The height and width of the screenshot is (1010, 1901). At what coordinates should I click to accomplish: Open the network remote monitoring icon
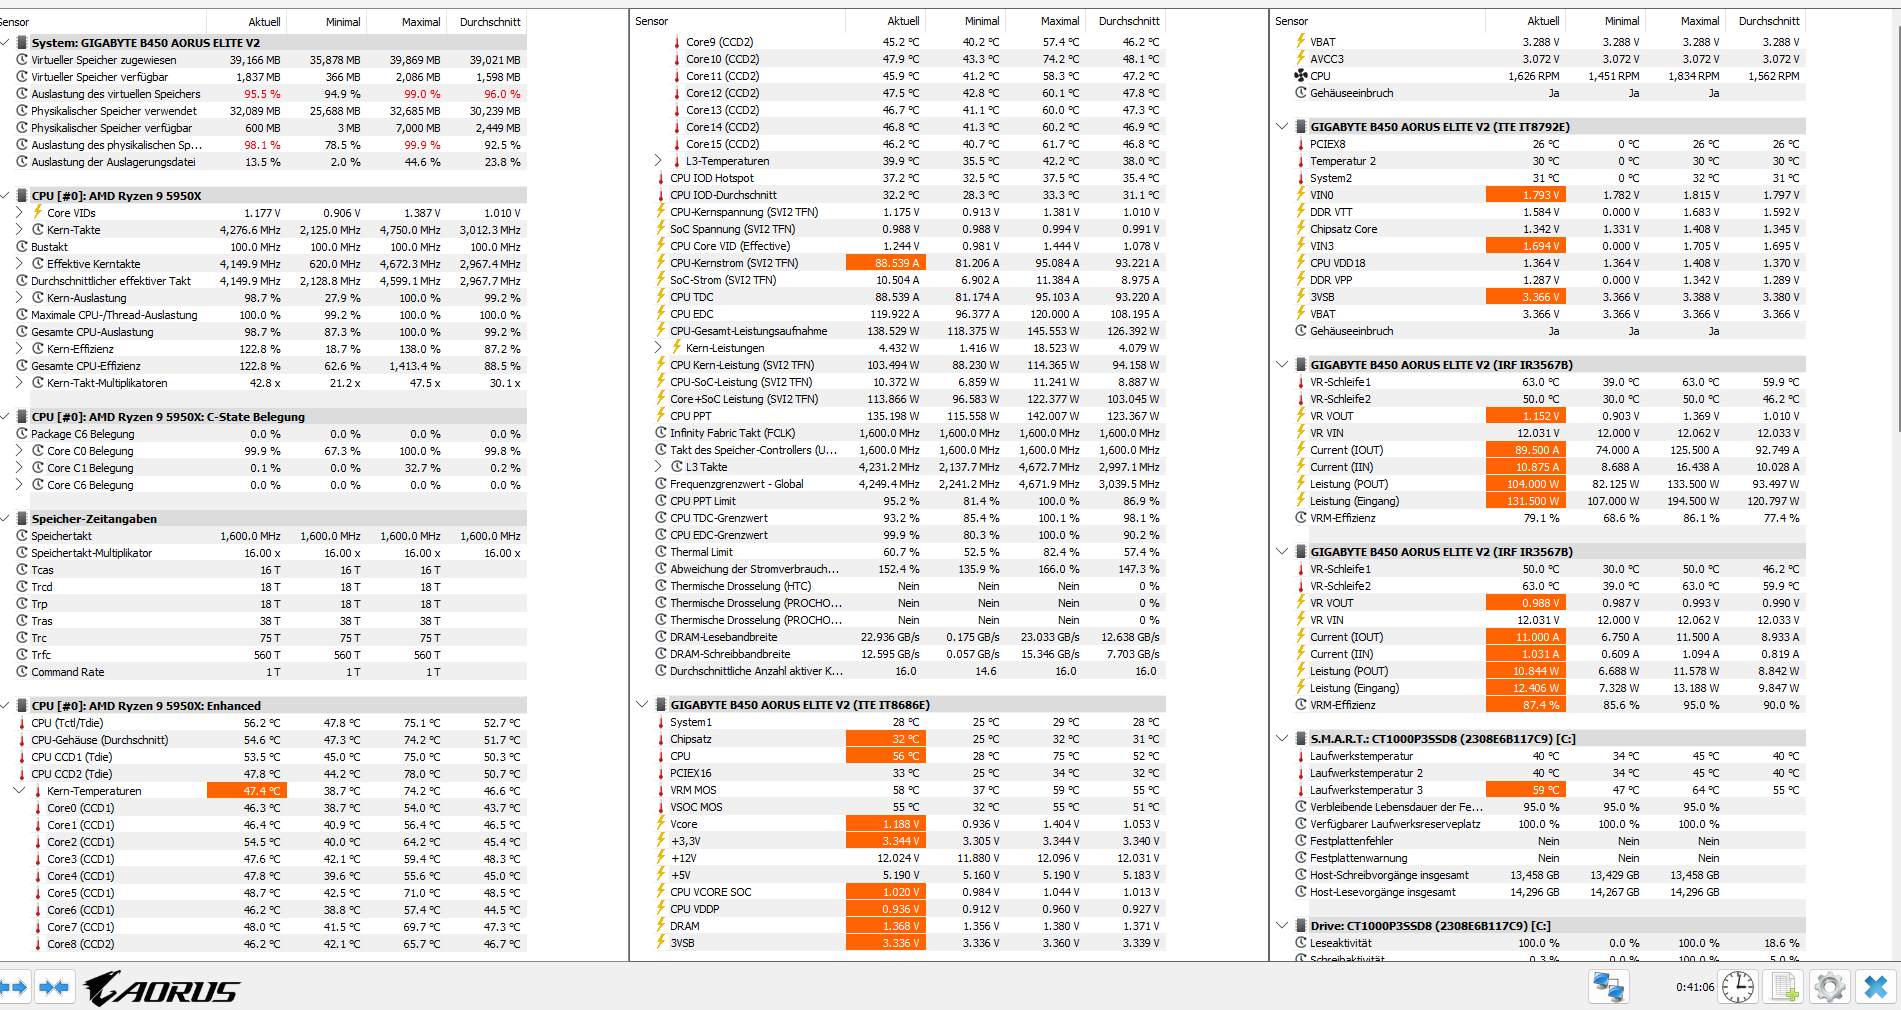1609,987
